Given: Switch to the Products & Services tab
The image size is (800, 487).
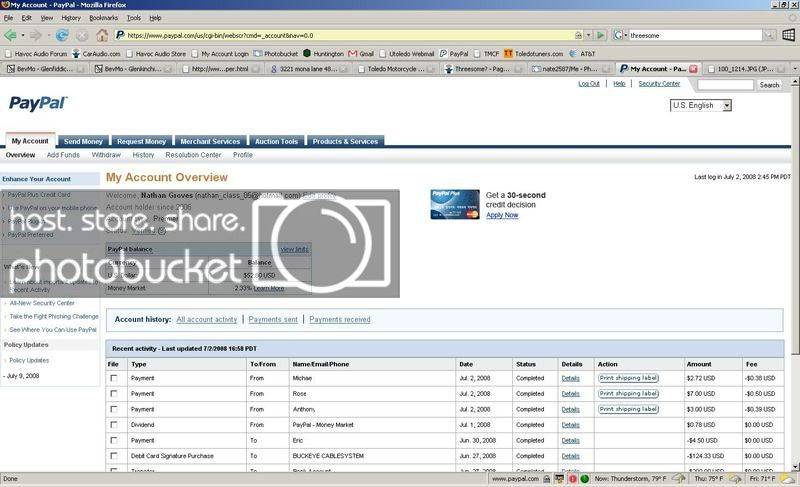Looking at the screenshot, I should [x=345, y=141].
